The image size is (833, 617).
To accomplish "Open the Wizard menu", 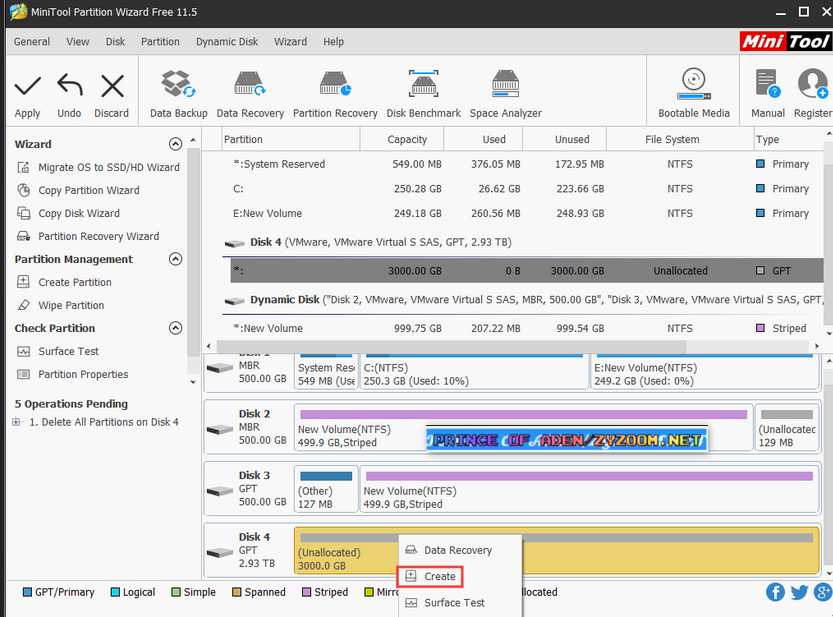I will click(x=290, y=41).
